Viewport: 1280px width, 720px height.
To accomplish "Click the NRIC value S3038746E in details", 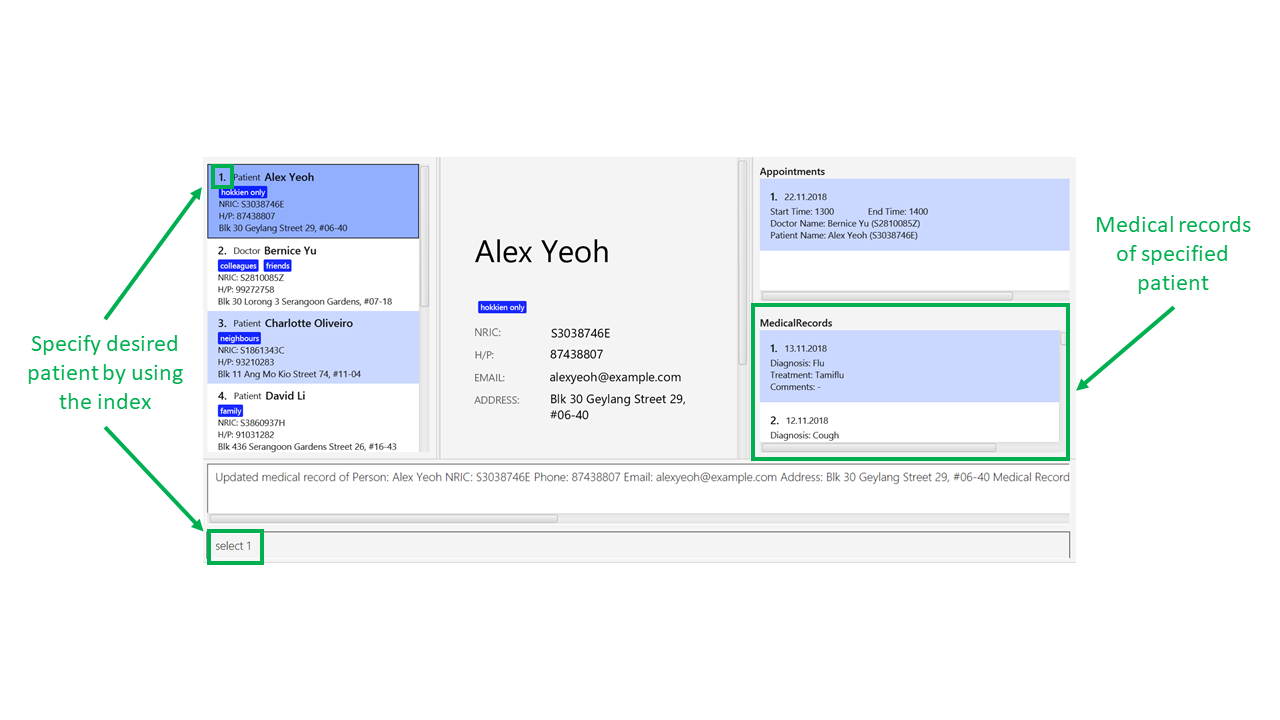I will 580,333.
